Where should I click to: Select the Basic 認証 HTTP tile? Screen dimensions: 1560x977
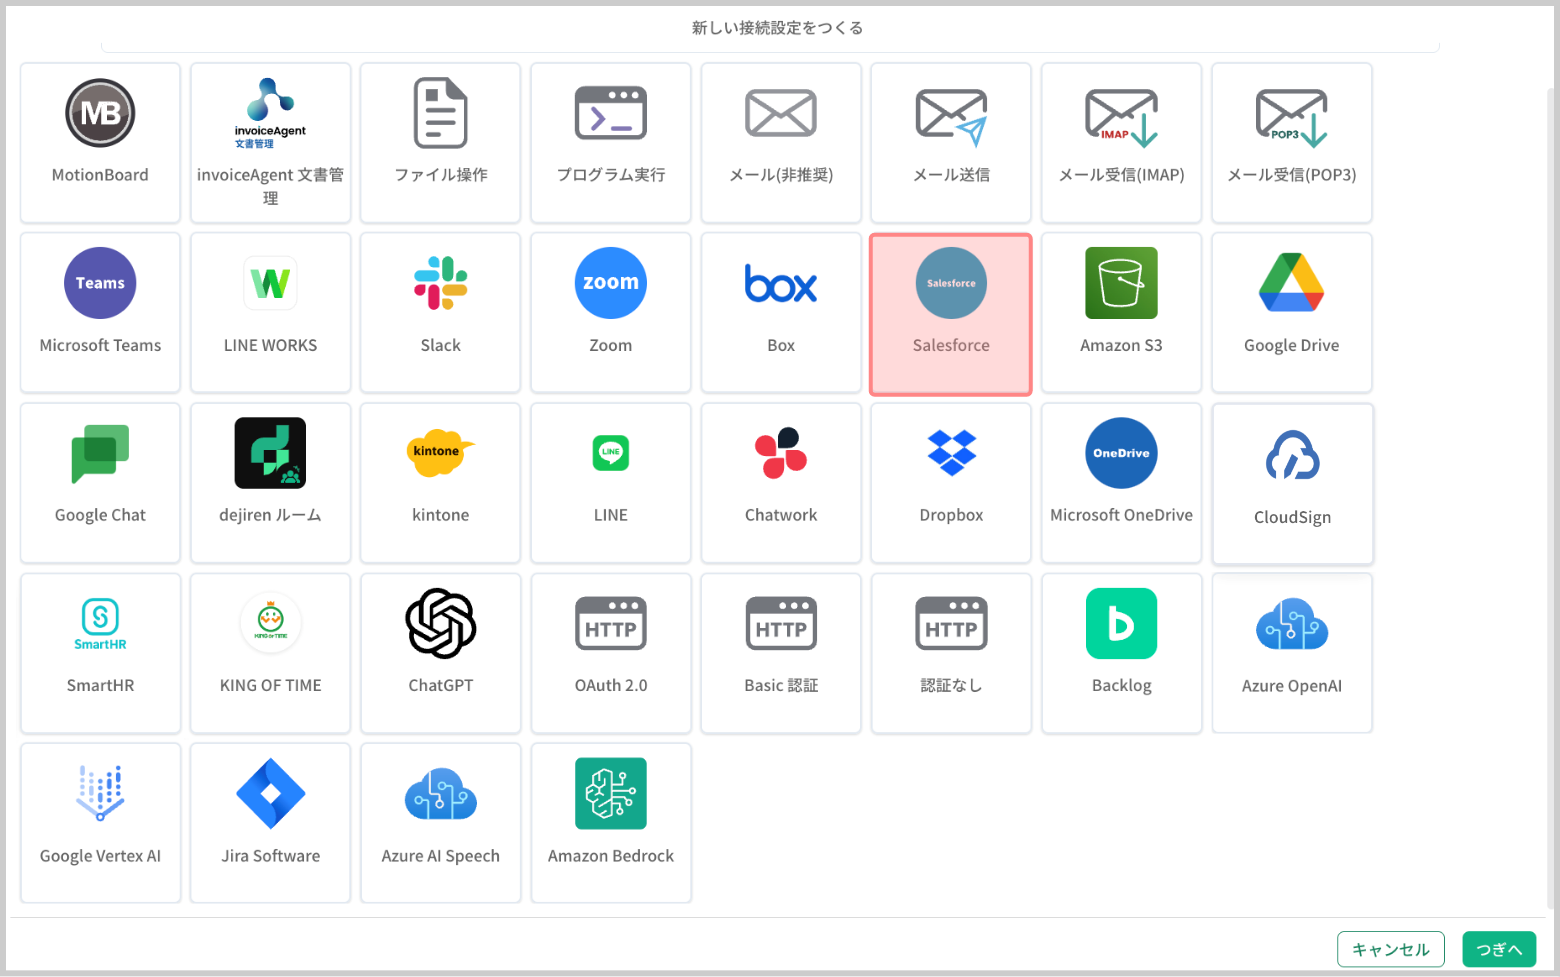(781, 653)
